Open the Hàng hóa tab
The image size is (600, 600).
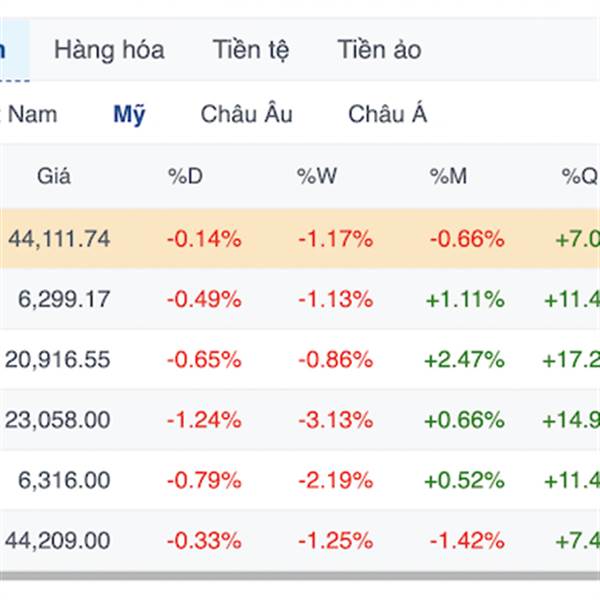[x=109, y=50]
